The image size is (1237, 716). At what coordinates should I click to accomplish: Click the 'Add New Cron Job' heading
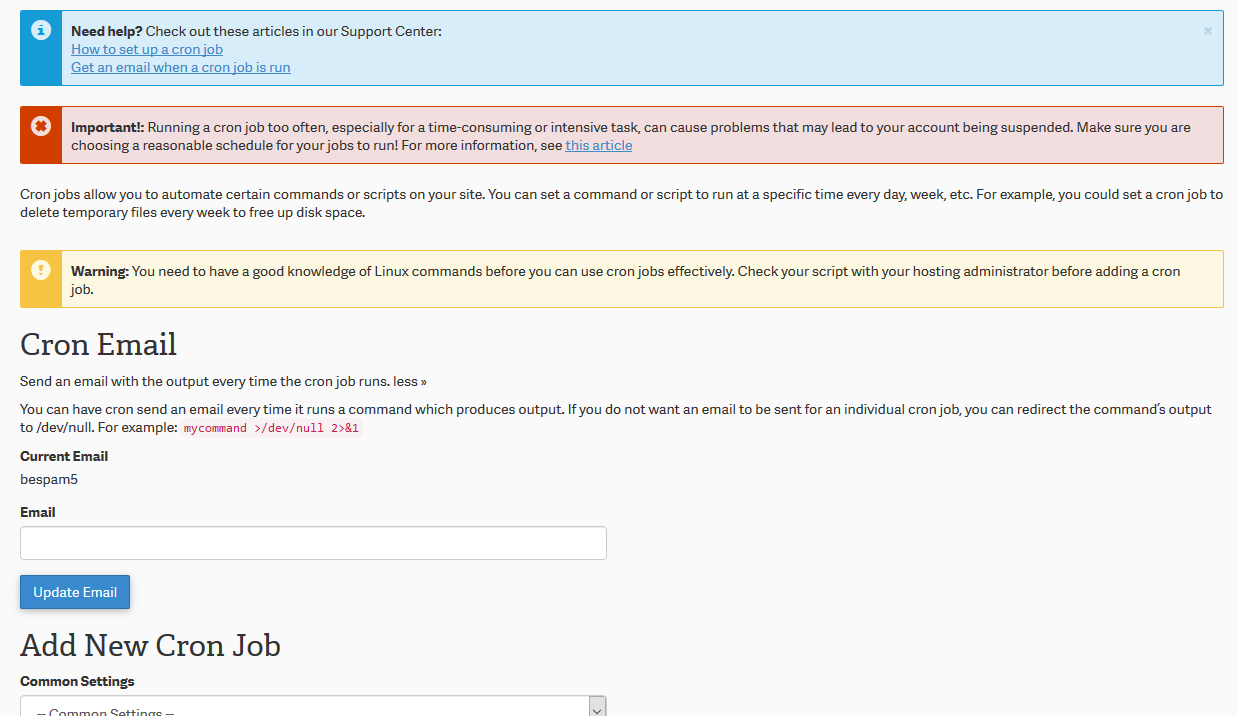pos(150,645)
